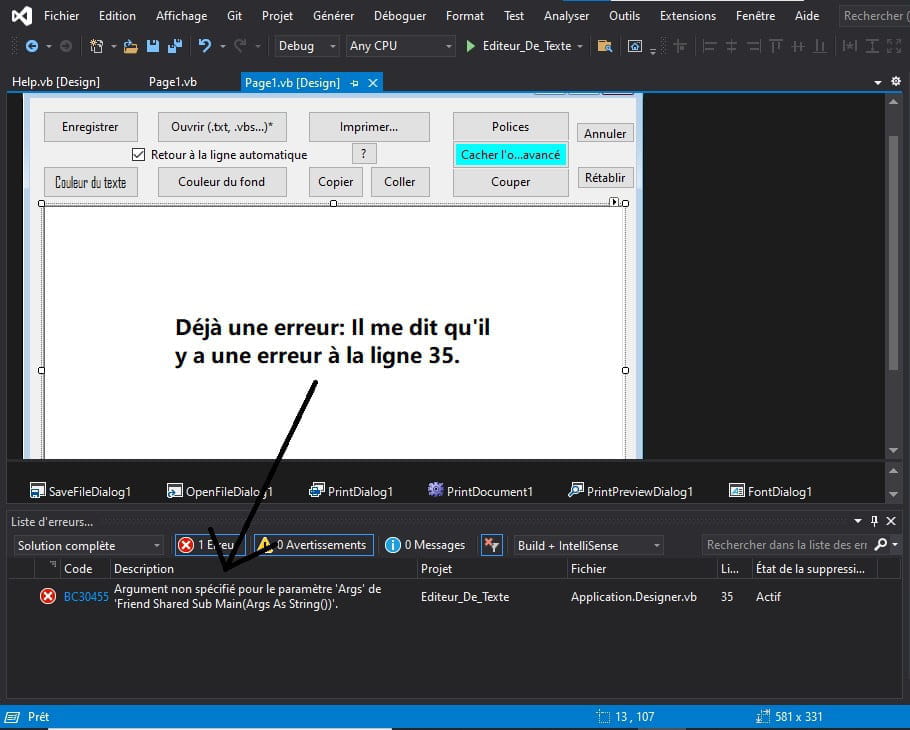Toggle the '0 Messages' filter button

(425, 545)
